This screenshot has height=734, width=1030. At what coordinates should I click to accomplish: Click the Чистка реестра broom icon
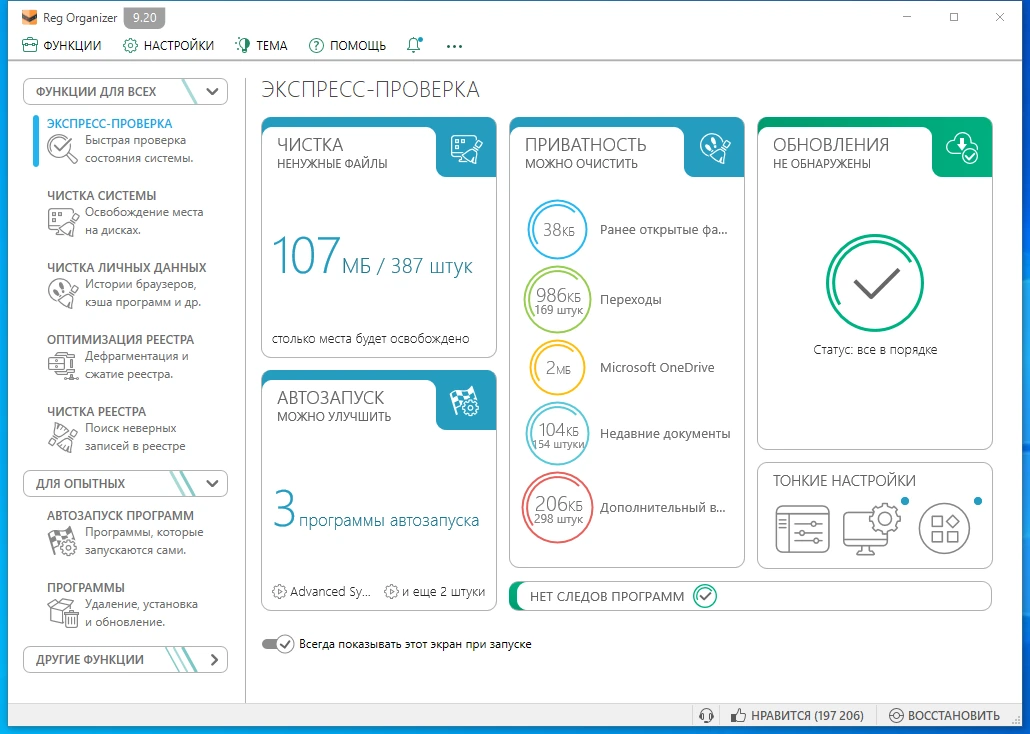pos(62,437)
